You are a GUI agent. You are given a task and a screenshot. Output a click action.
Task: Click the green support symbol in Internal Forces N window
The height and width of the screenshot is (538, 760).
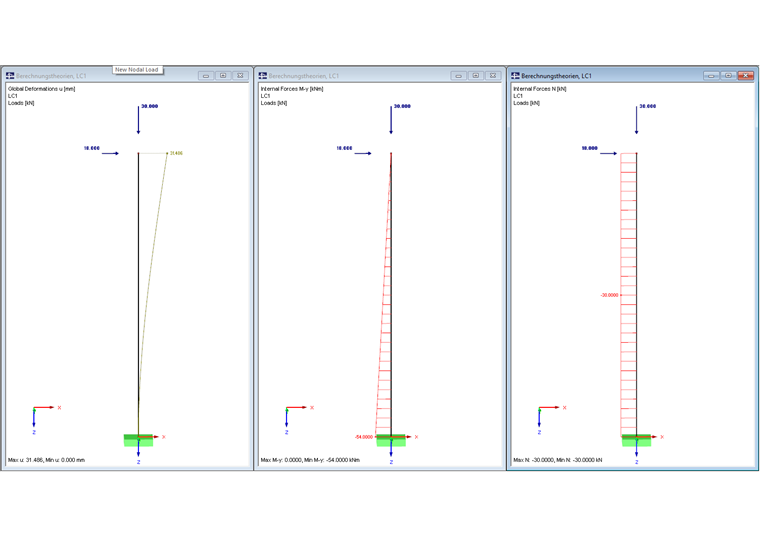coord(636,440)
